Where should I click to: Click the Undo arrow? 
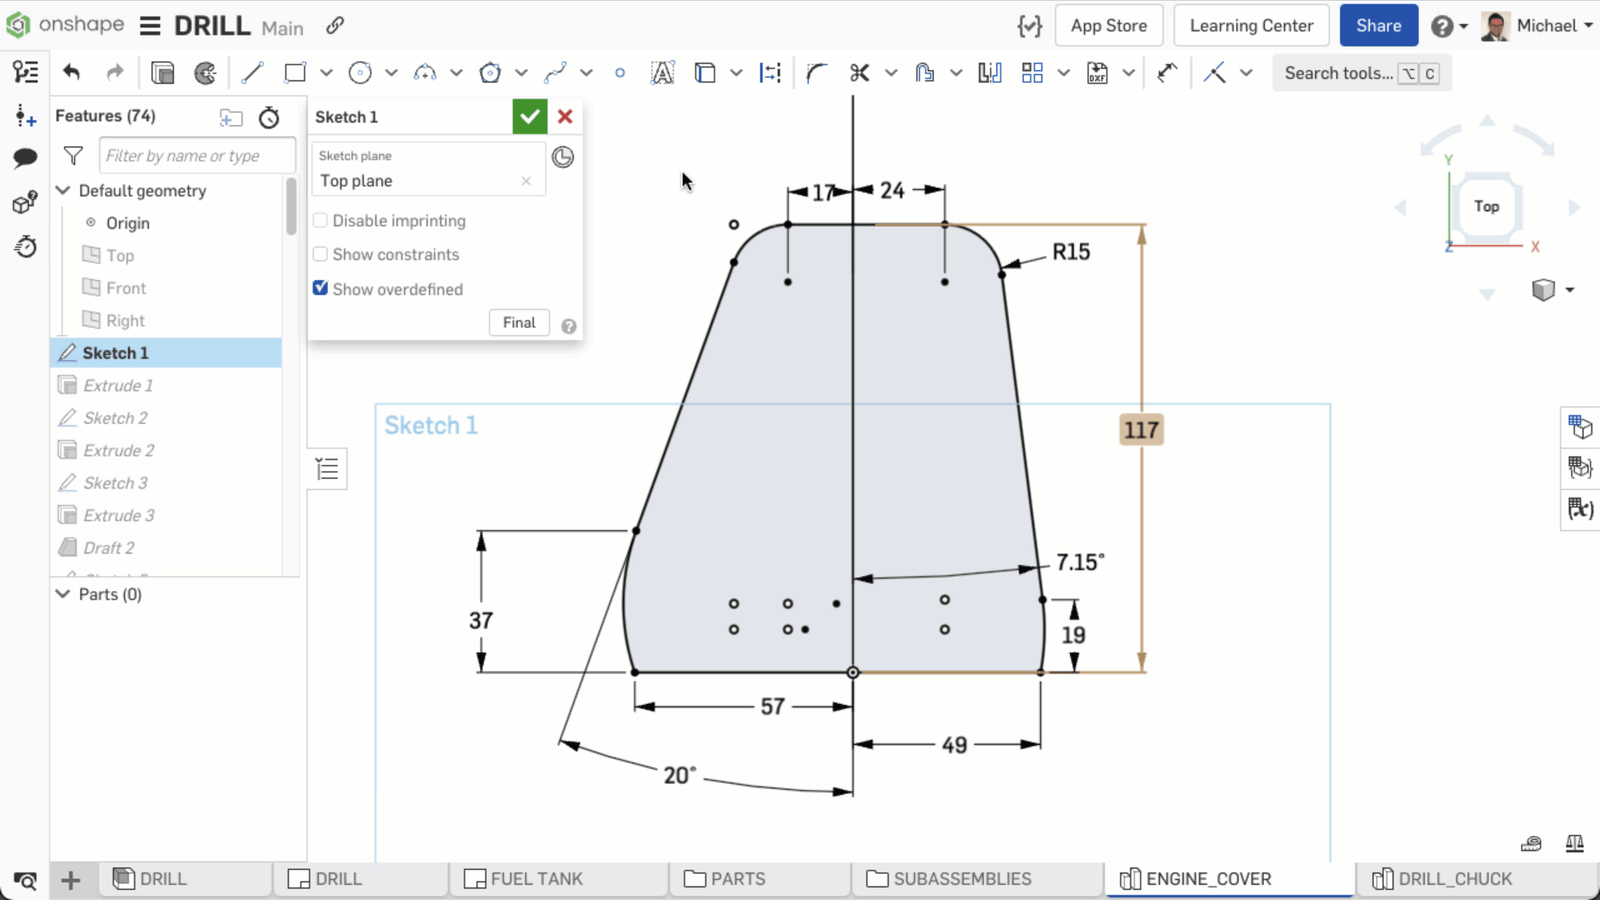pos(71,73)
